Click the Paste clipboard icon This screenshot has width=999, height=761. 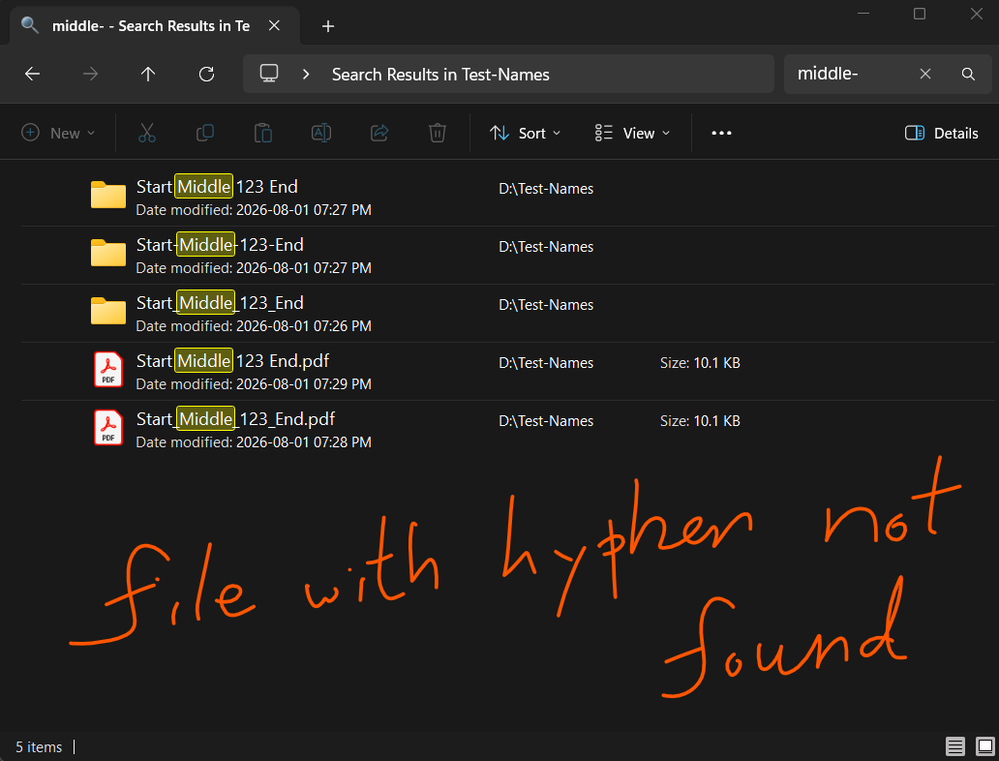point(263,133)
